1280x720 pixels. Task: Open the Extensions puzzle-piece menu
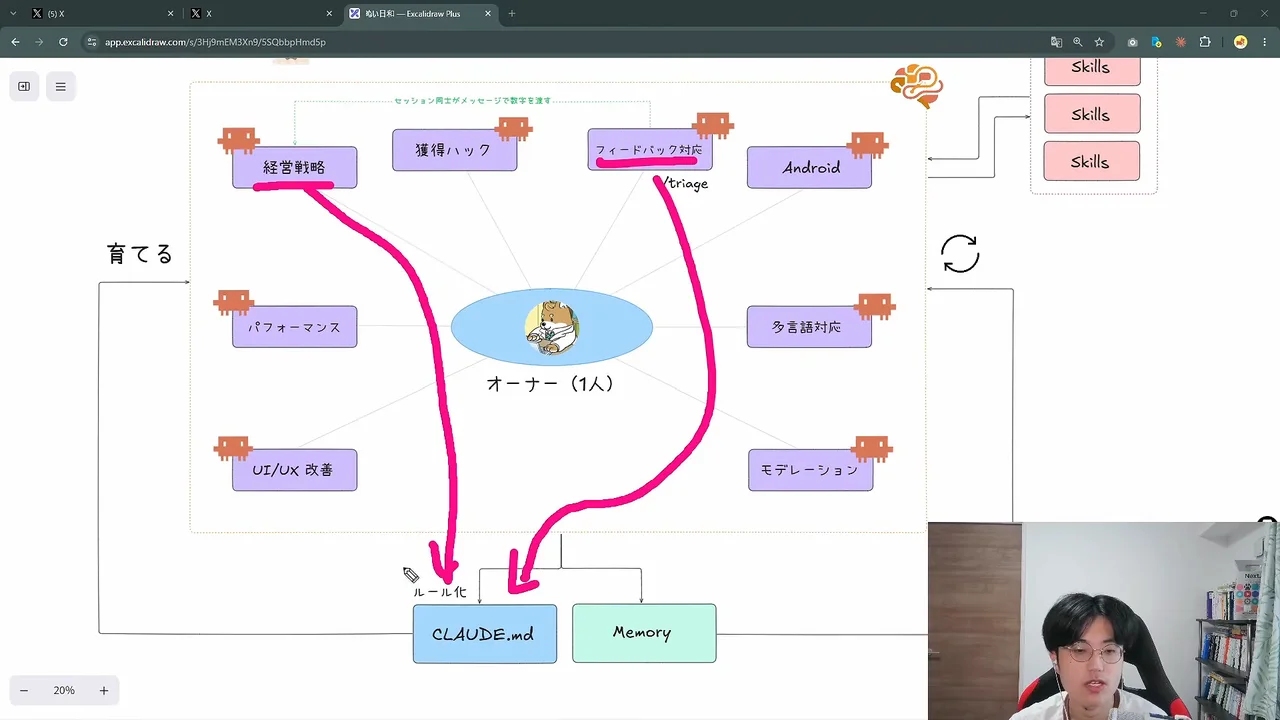[1205, 42]
